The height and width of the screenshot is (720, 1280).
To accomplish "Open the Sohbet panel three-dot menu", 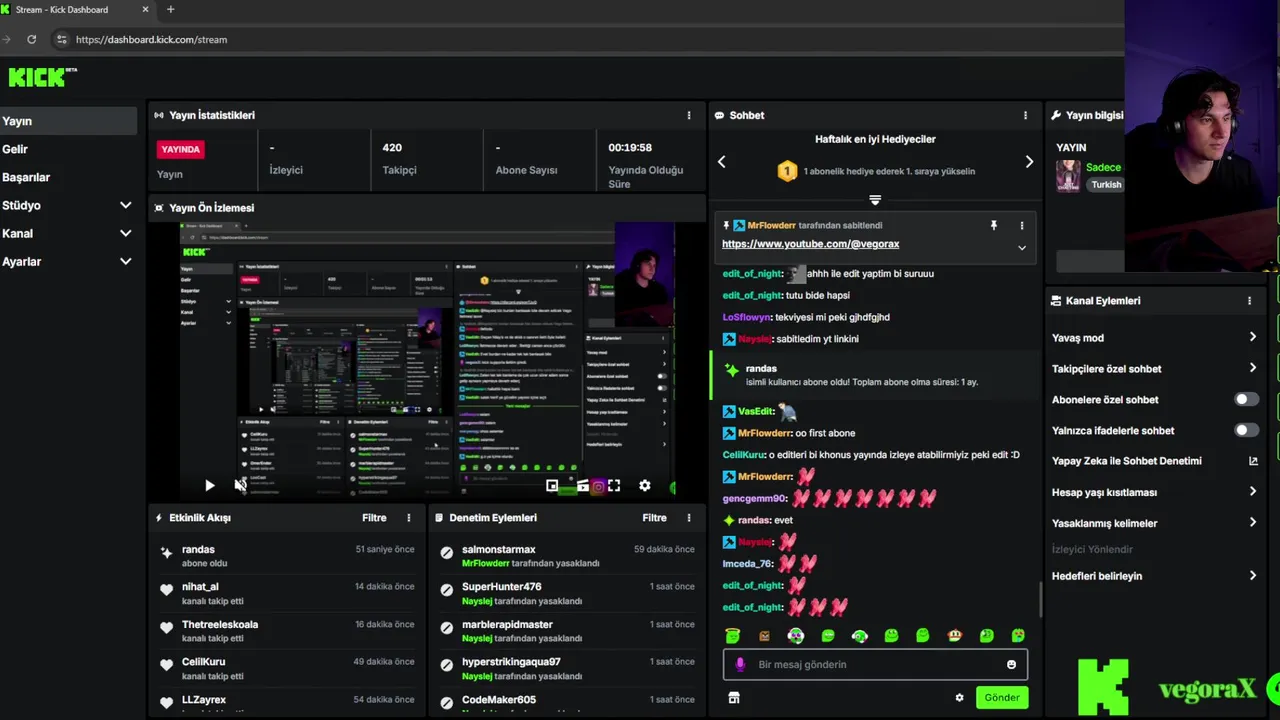I will (1025, 115).
